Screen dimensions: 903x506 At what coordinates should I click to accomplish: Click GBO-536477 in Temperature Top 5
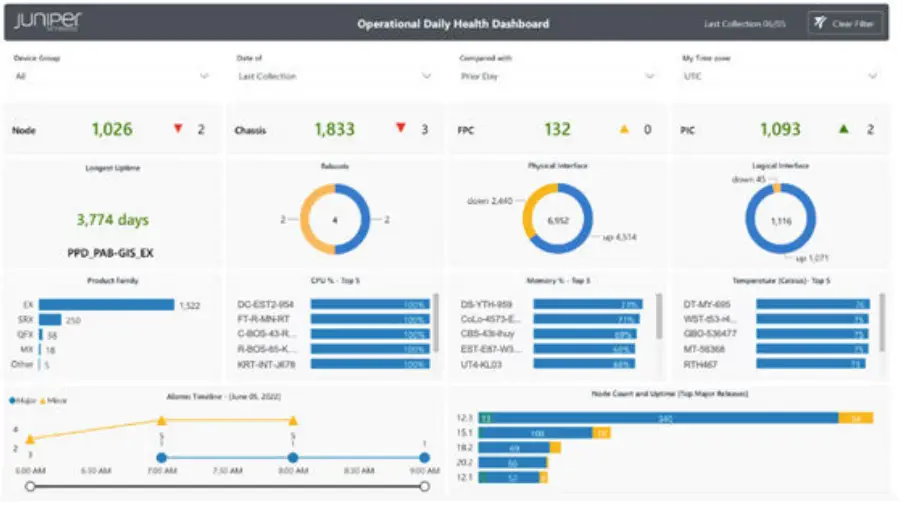point(710,334)
